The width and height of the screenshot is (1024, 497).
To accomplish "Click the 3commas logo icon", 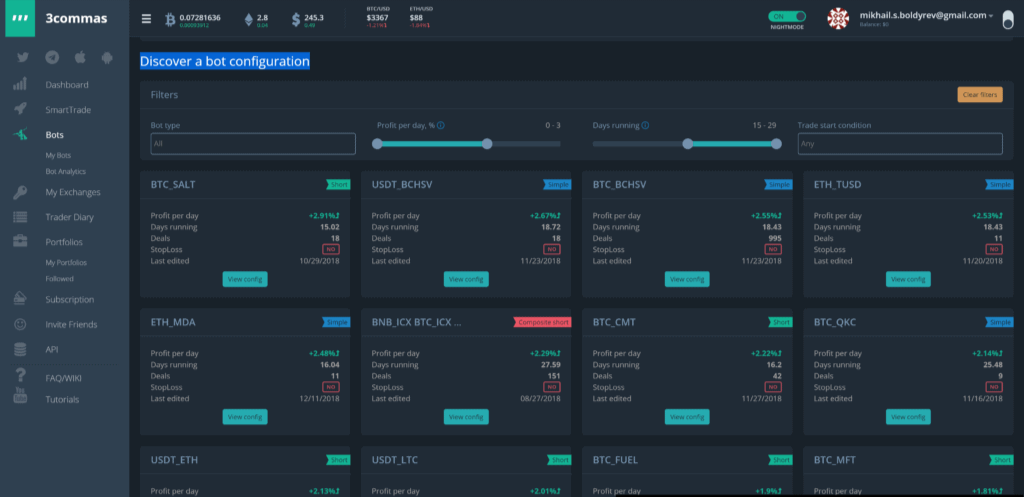I will click(20, 18).
